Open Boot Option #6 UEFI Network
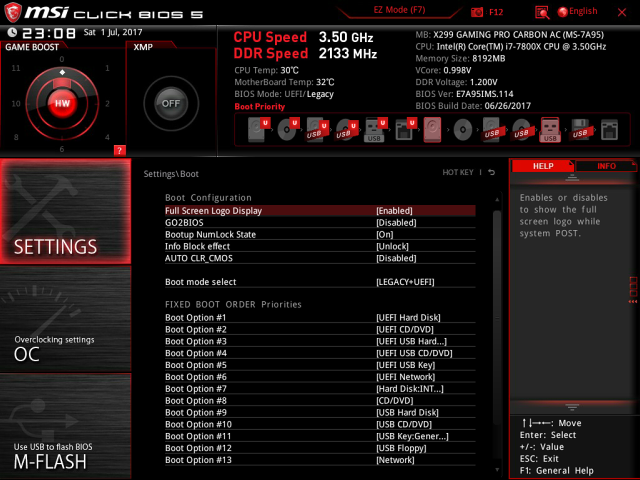Image resolution: width=640 pixels, height=480 pixels. point(320,376)
